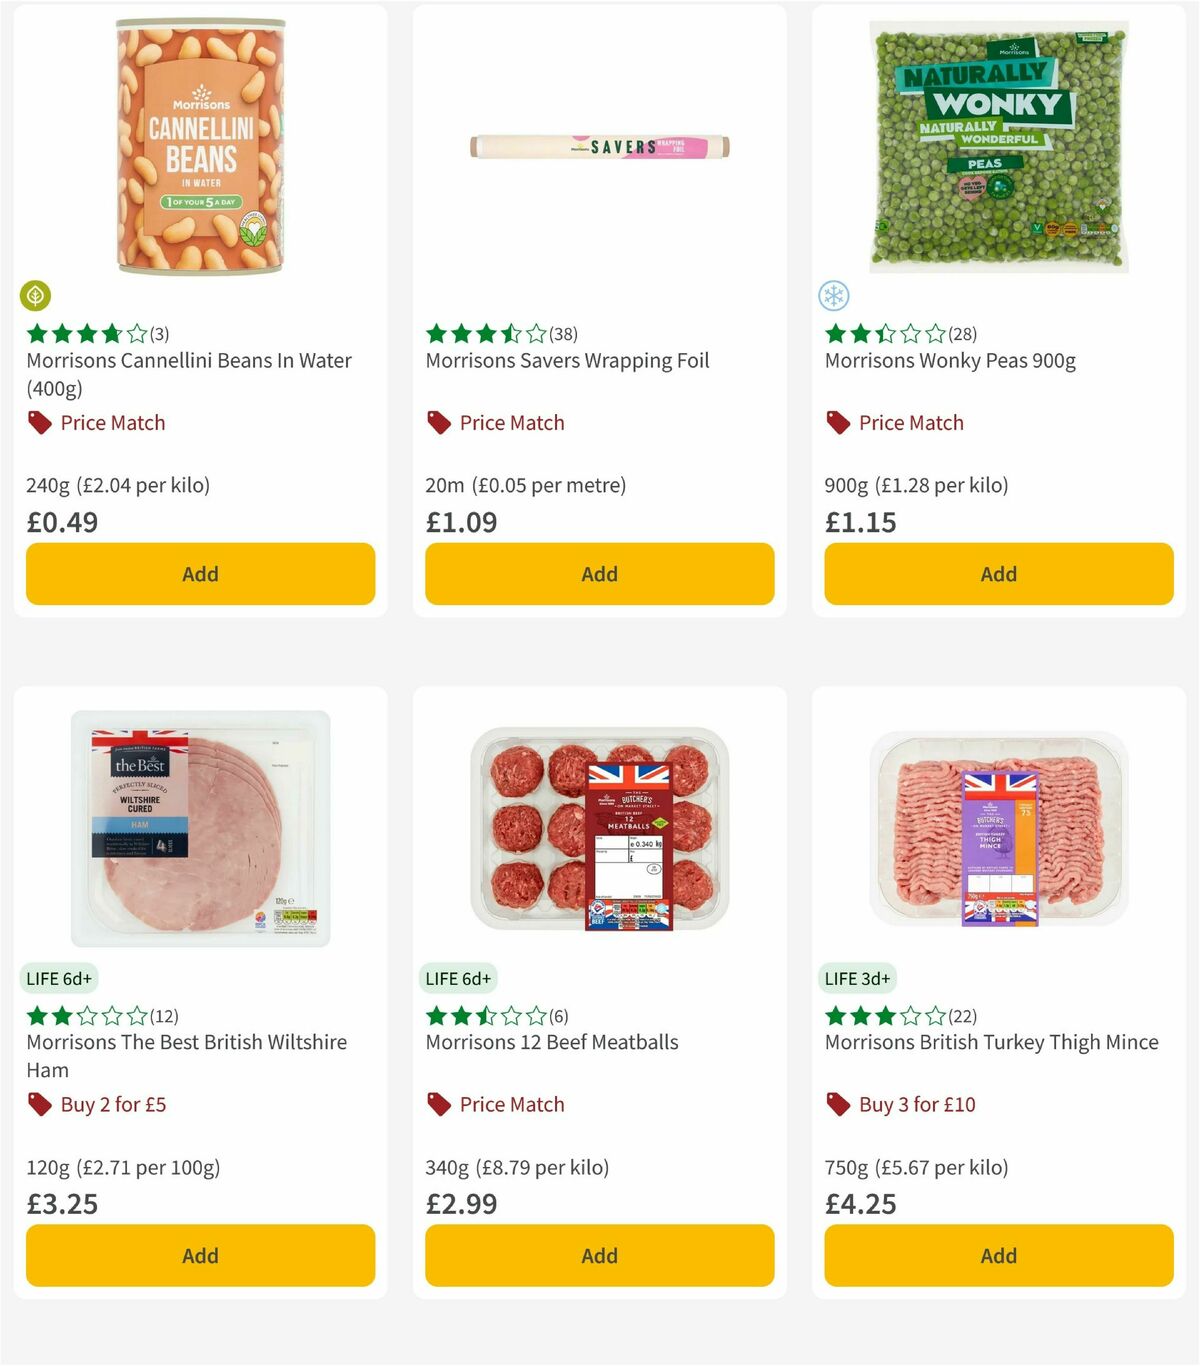Click the tag icon beside Wonky Peas Price Match

point(837,422)
